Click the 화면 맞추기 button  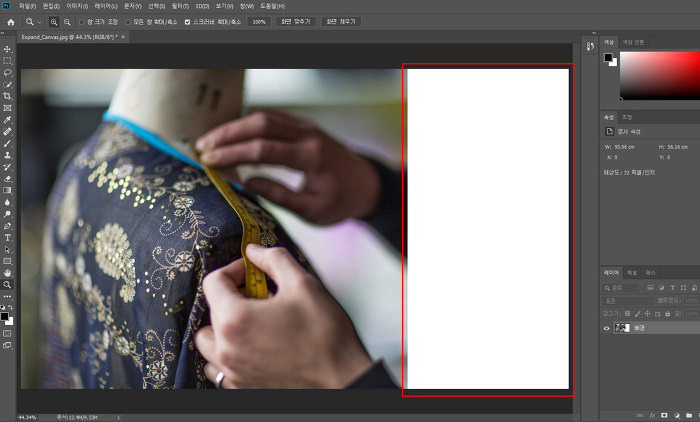pyautogui.click(x=296, y=21)
